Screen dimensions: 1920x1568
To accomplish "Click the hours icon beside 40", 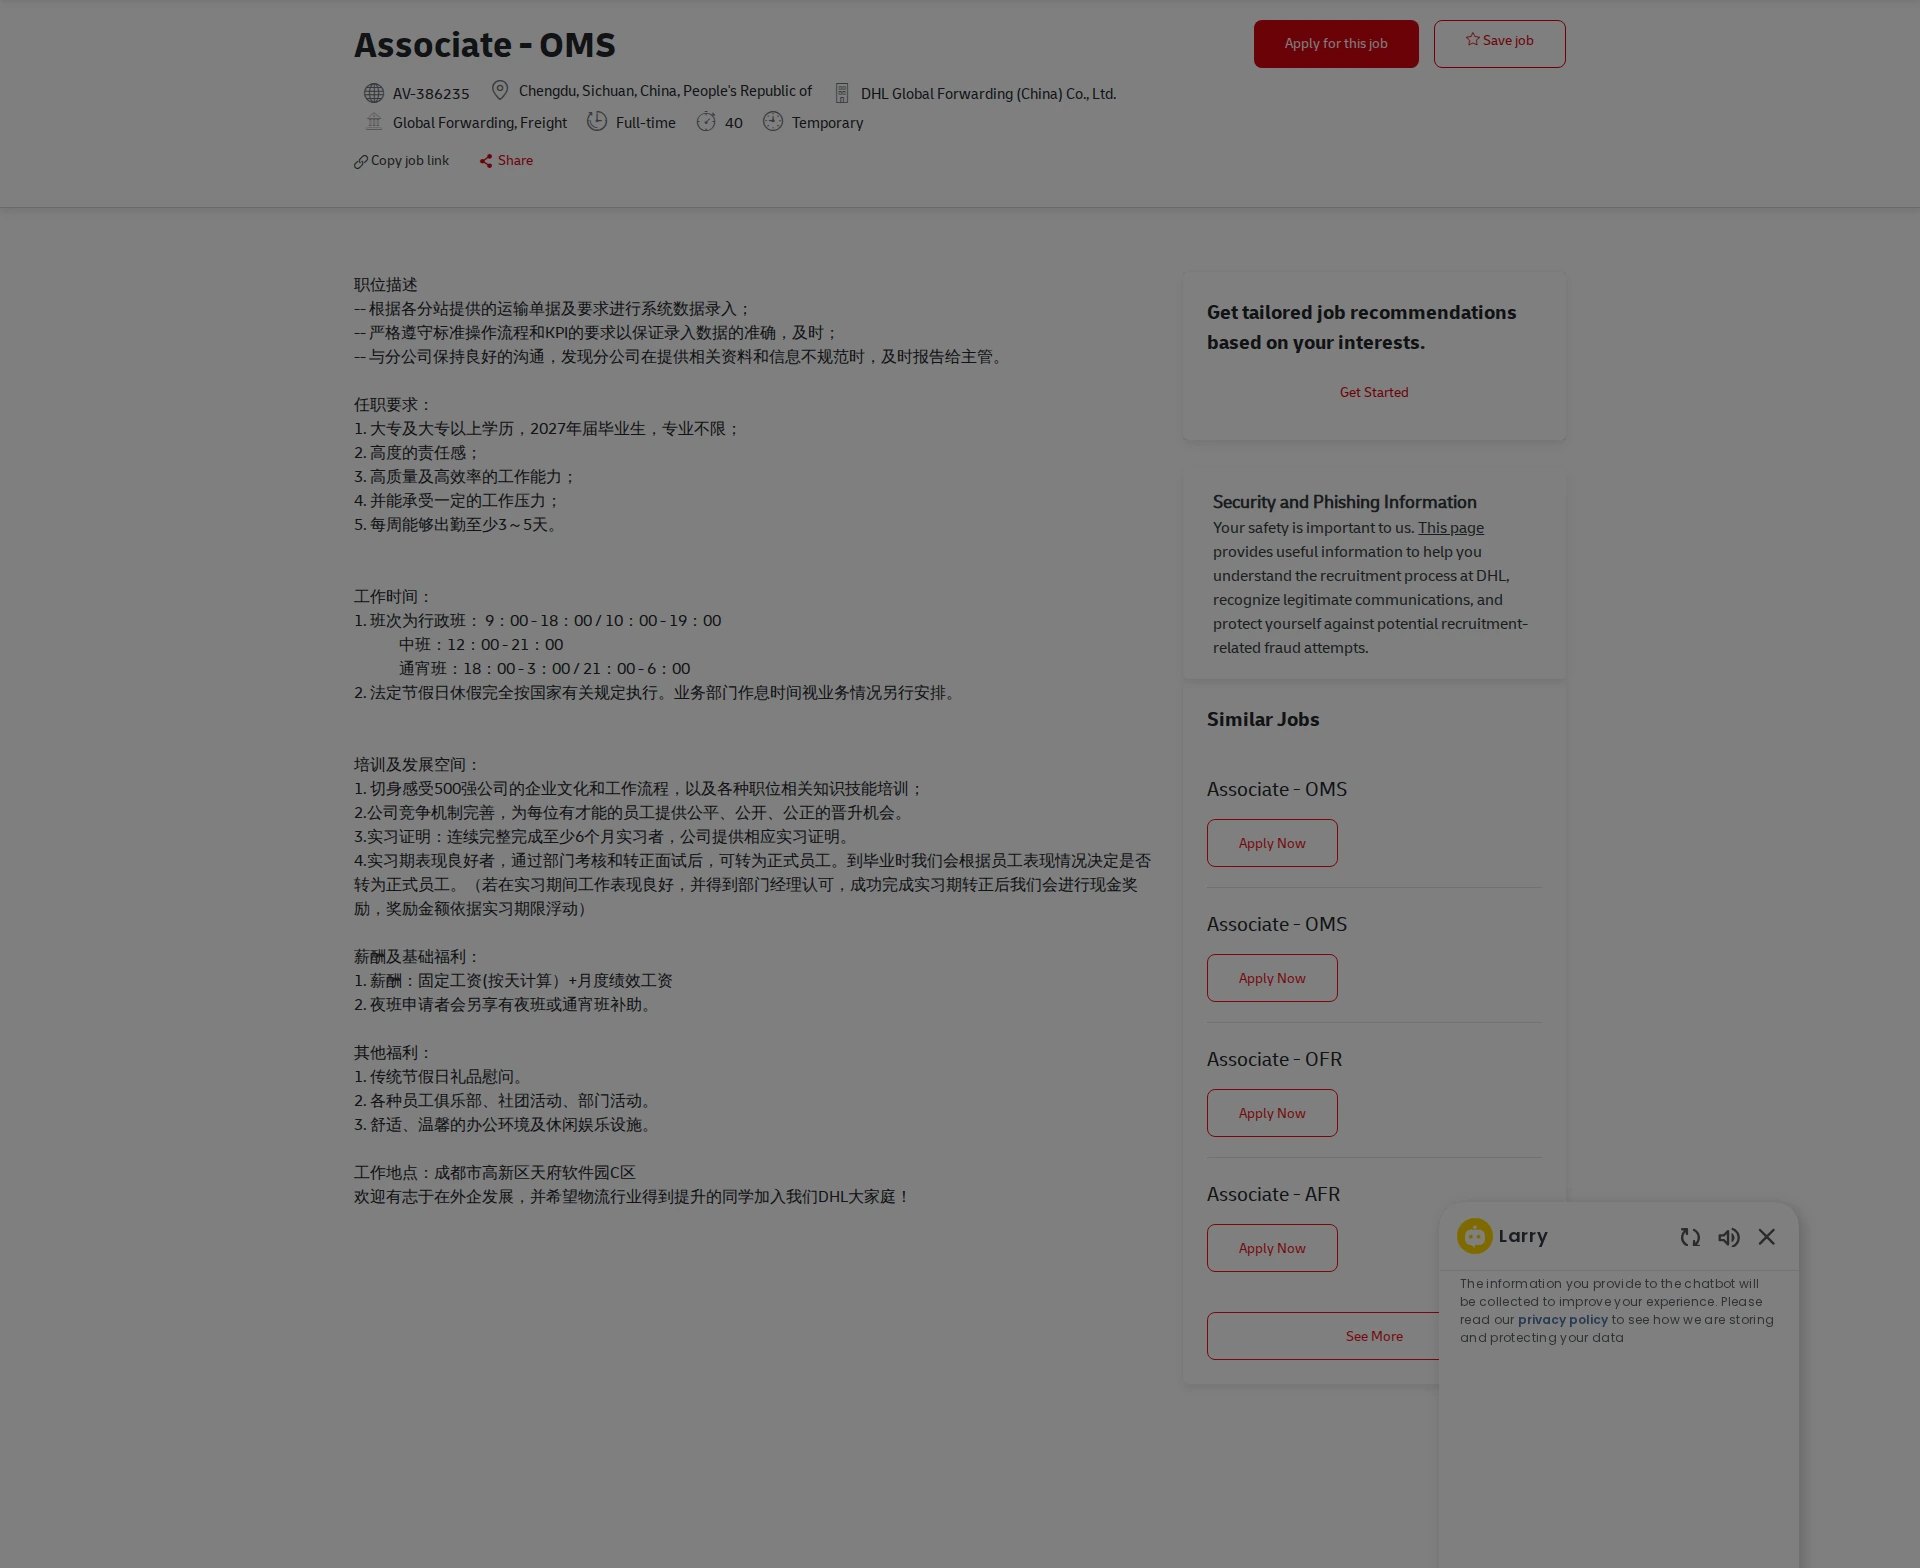I will click(x=706, y=122).
